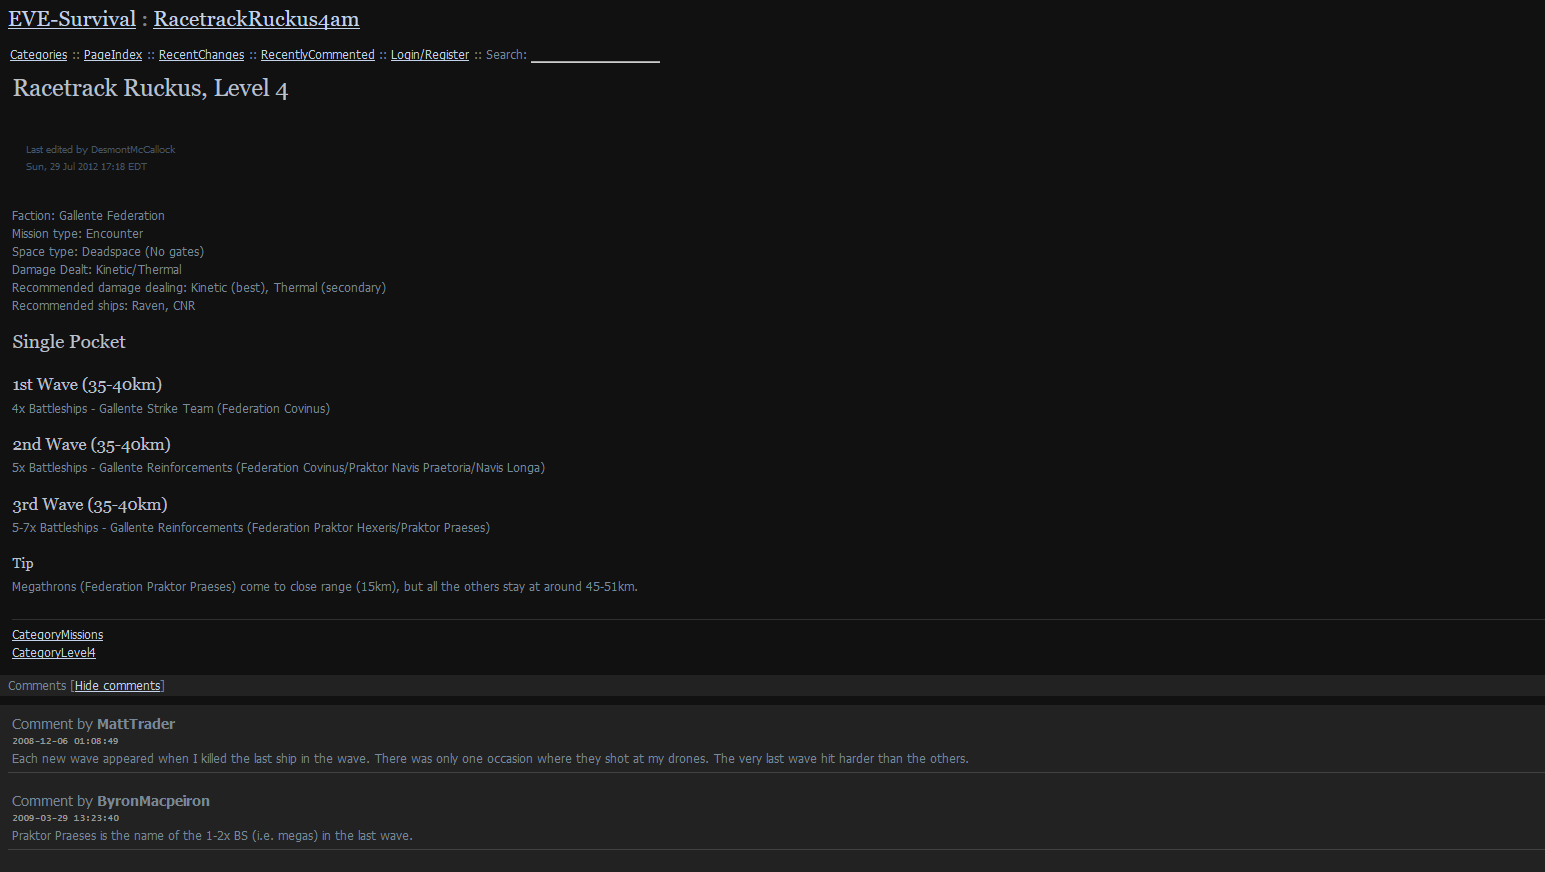Click the Tip section heading
The height and width of the screenshot is (872, 1545).
(23, 564)
